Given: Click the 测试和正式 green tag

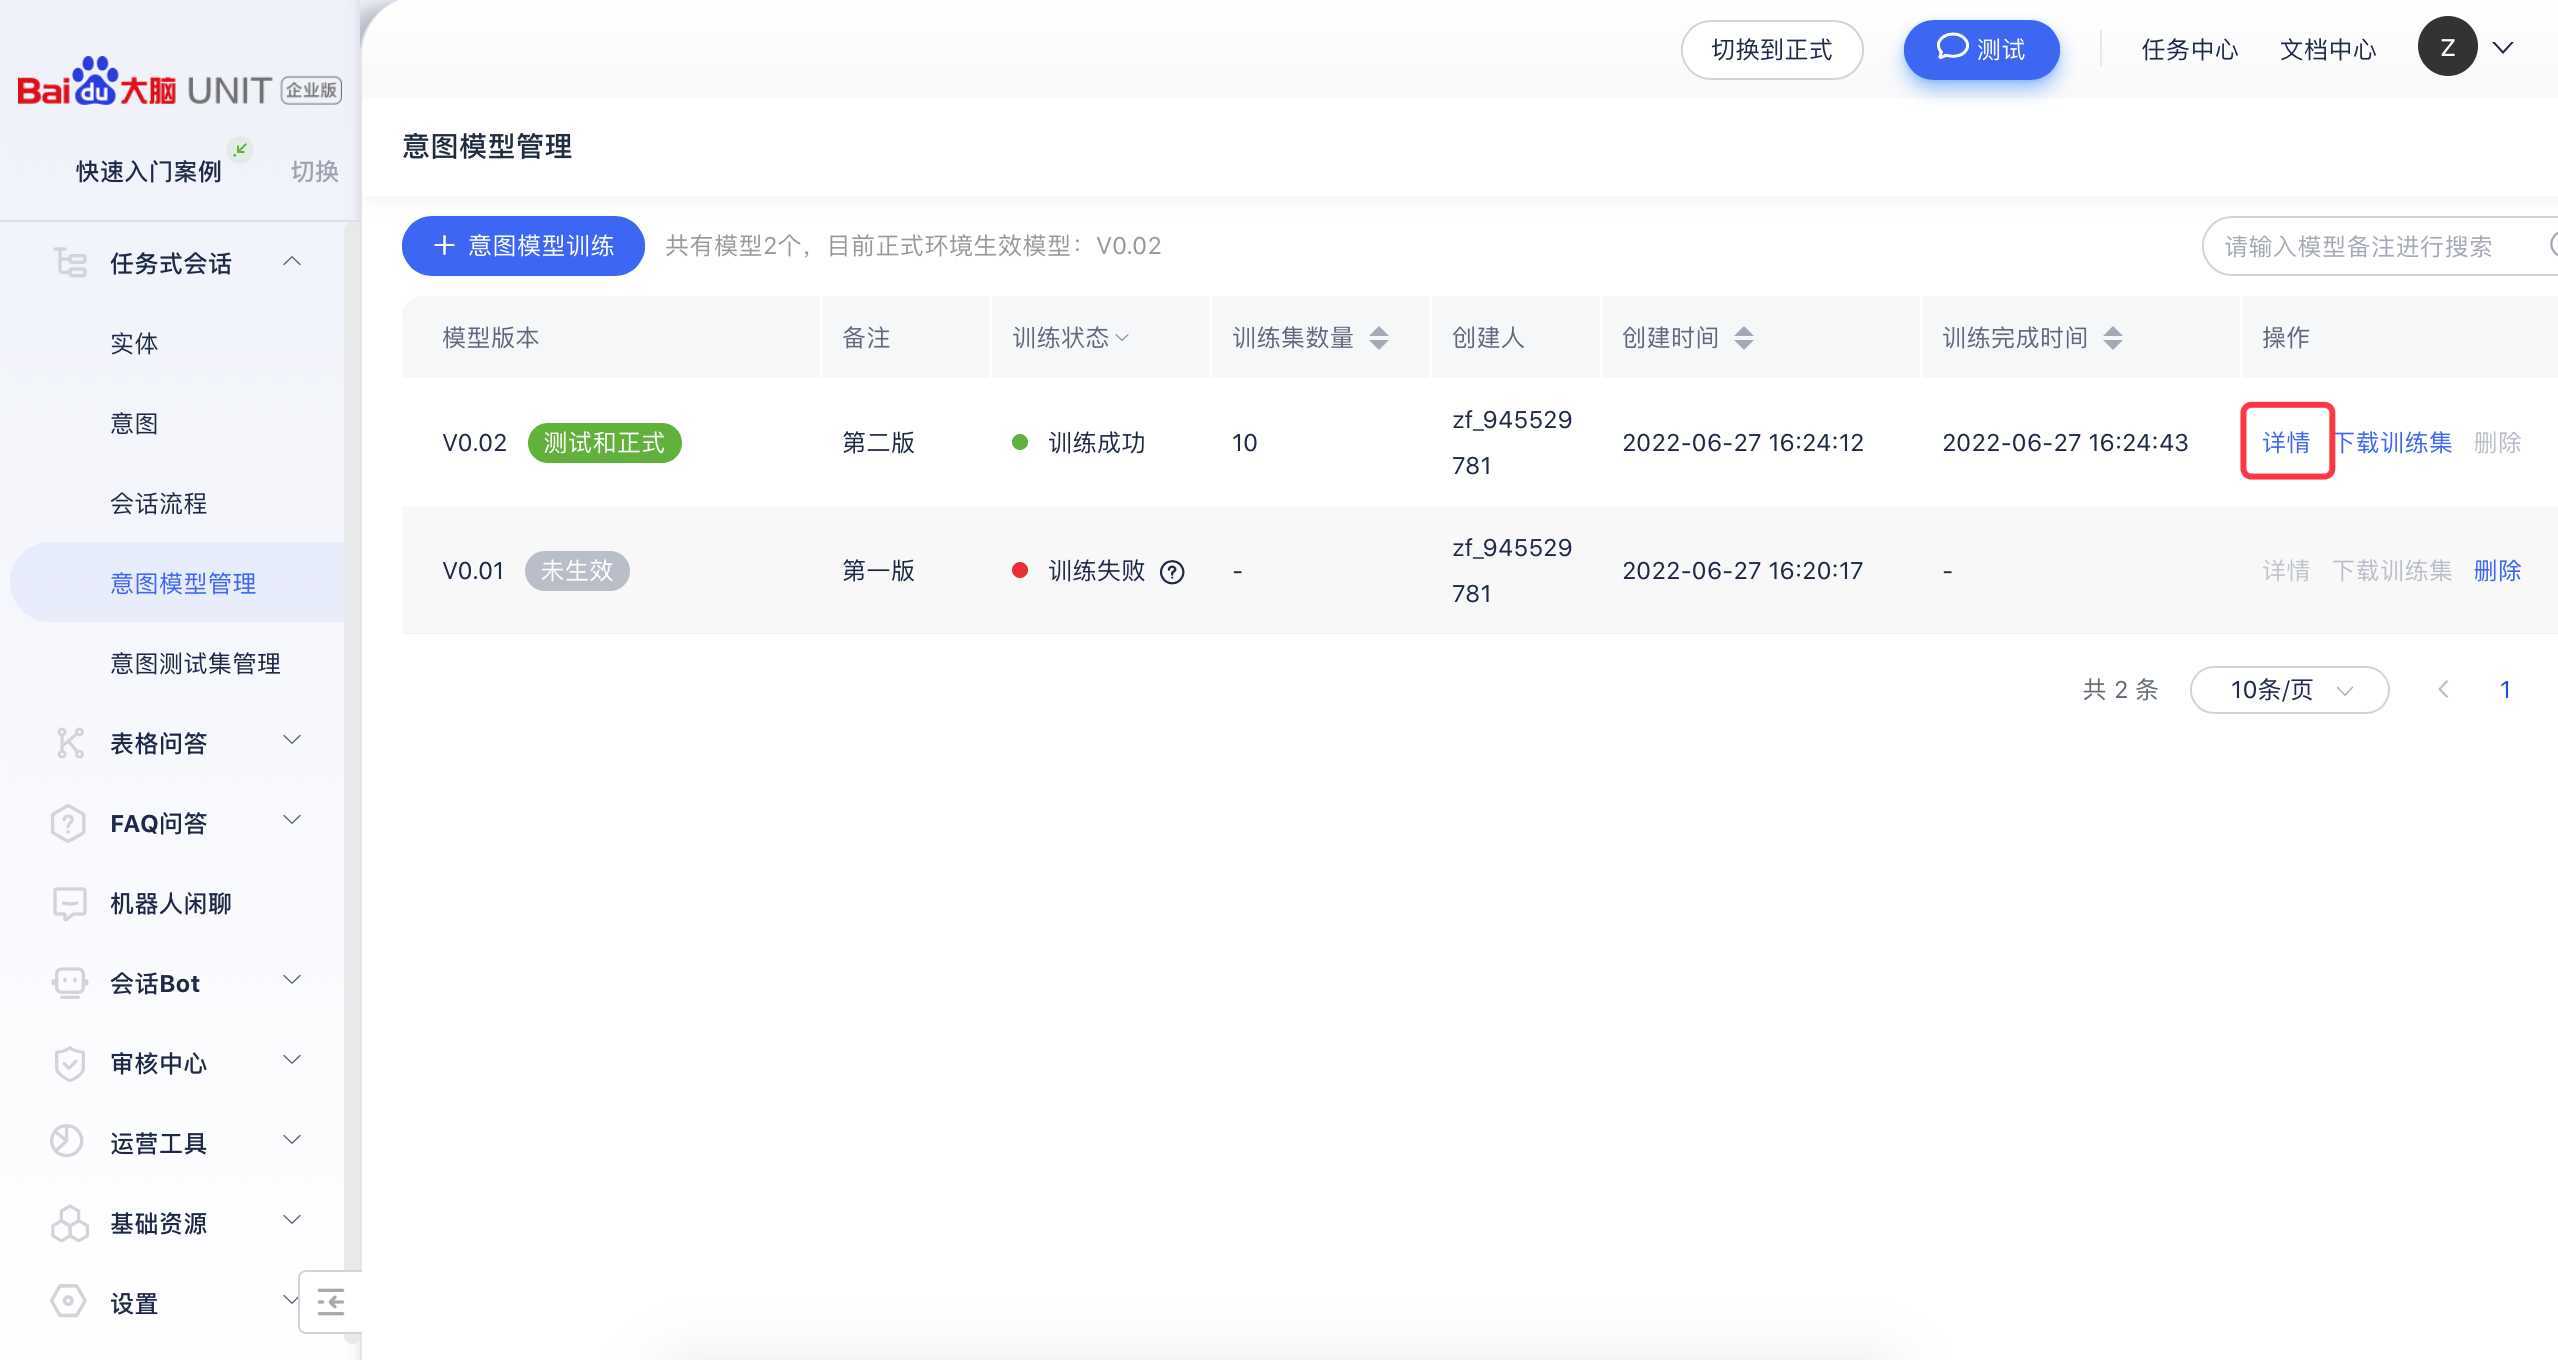Looking at the screenshot, I should 604,442.
